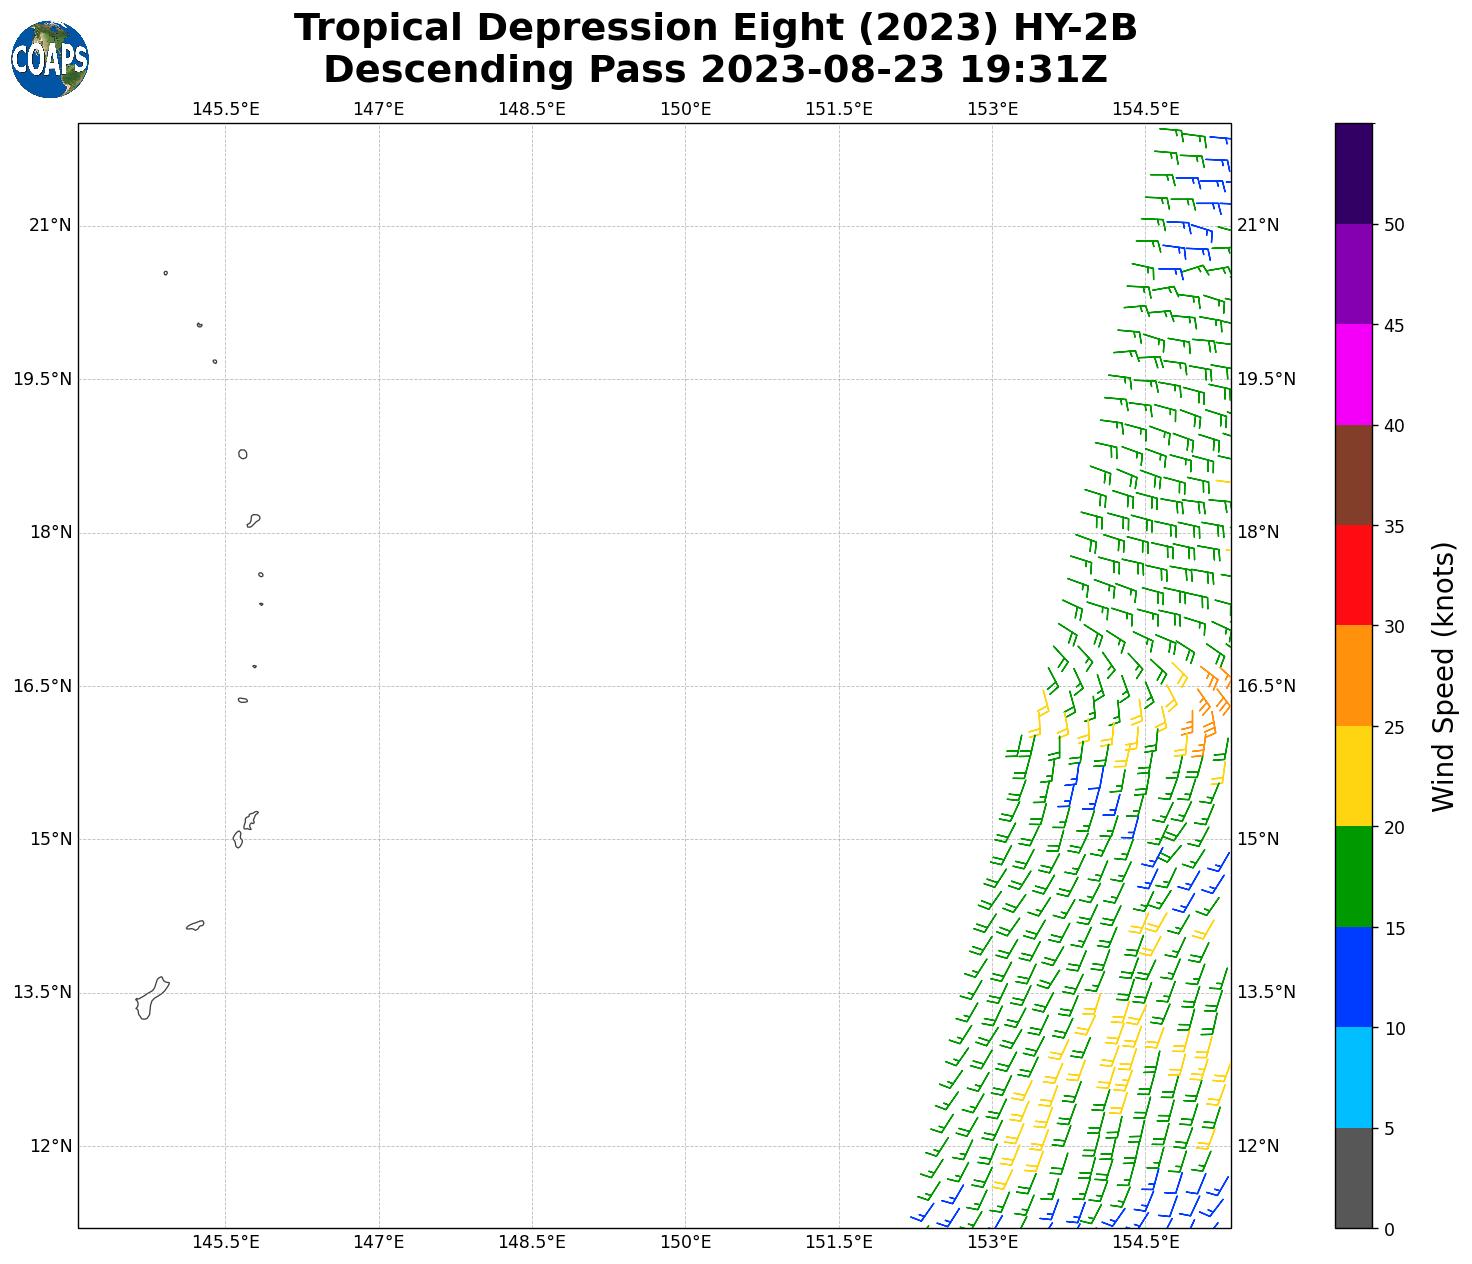Click the Descending Pass 2023-08-23 19:31Z subtitle
The height and width of the screenshot is (1264, 1472).
(x=715, y=70)
